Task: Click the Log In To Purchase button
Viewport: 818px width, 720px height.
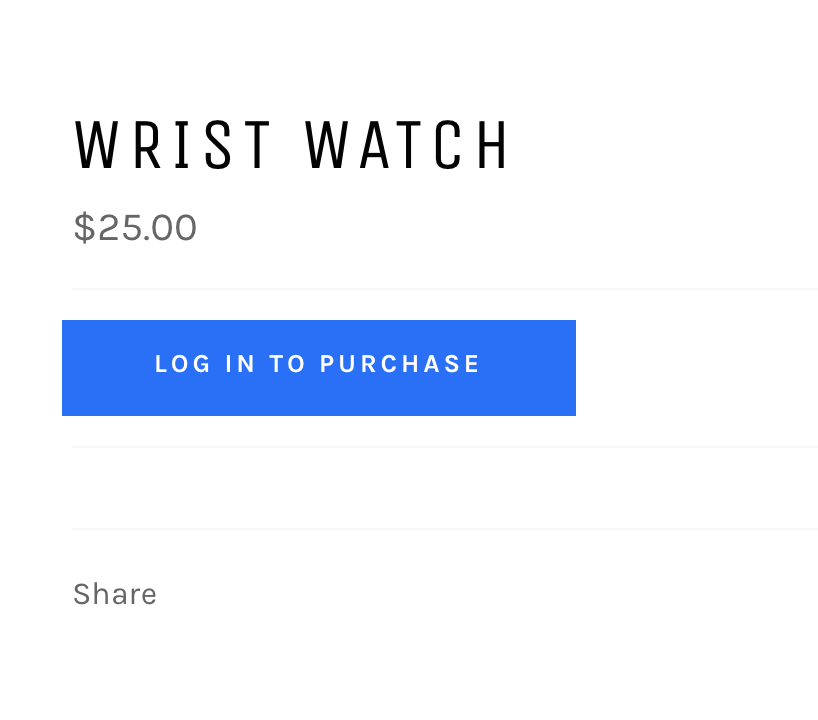Action: pos(318,367)
